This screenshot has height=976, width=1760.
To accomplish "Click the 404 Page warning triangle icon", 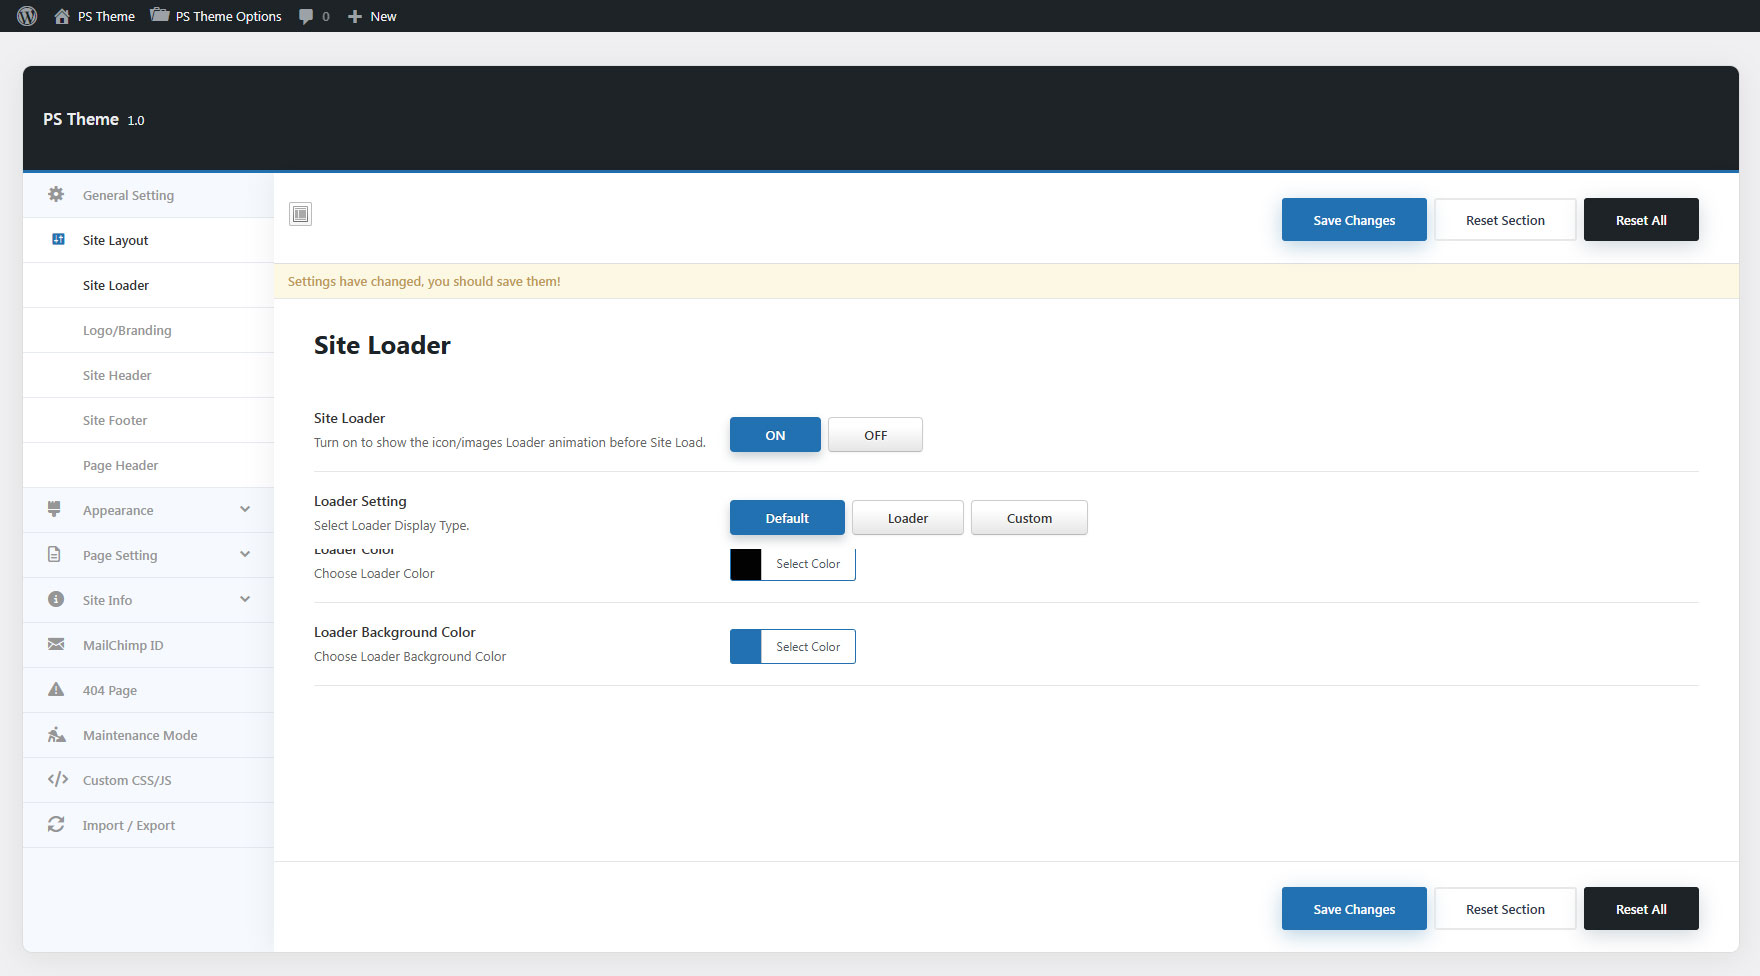I will pyautogui.click(x=56, y=690).
